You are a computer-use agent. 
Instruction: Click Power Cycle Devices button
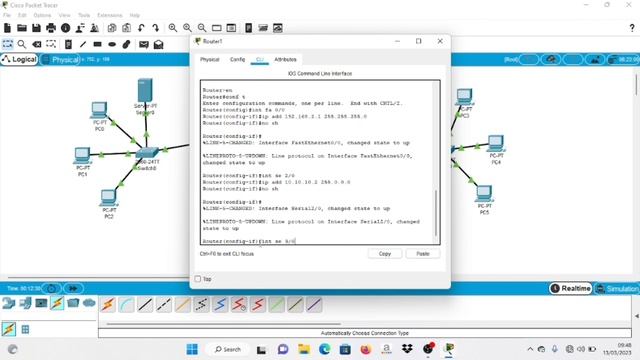click(52, 288)
